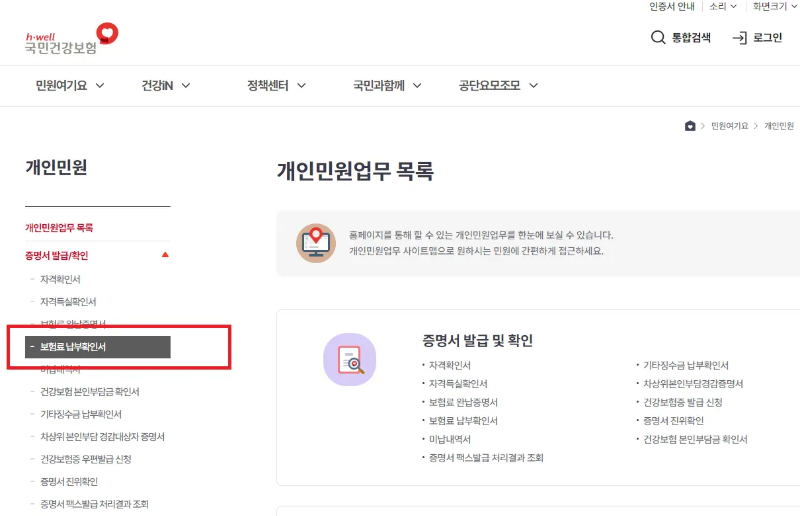Click the 통합검색 magnifier icon
This screenshot has height=516, width=800.
click(658, 37)
